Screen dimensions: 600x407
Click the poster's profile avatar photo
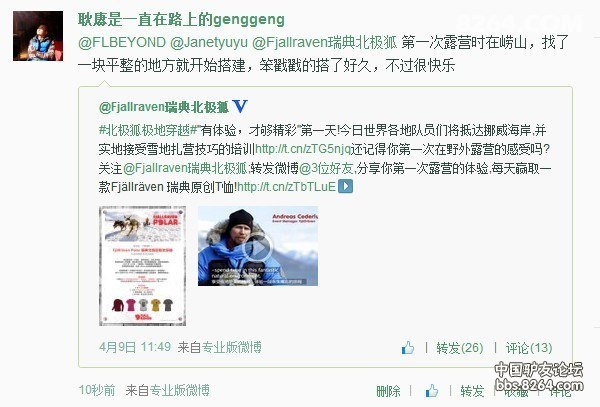(x=38, y=36)
